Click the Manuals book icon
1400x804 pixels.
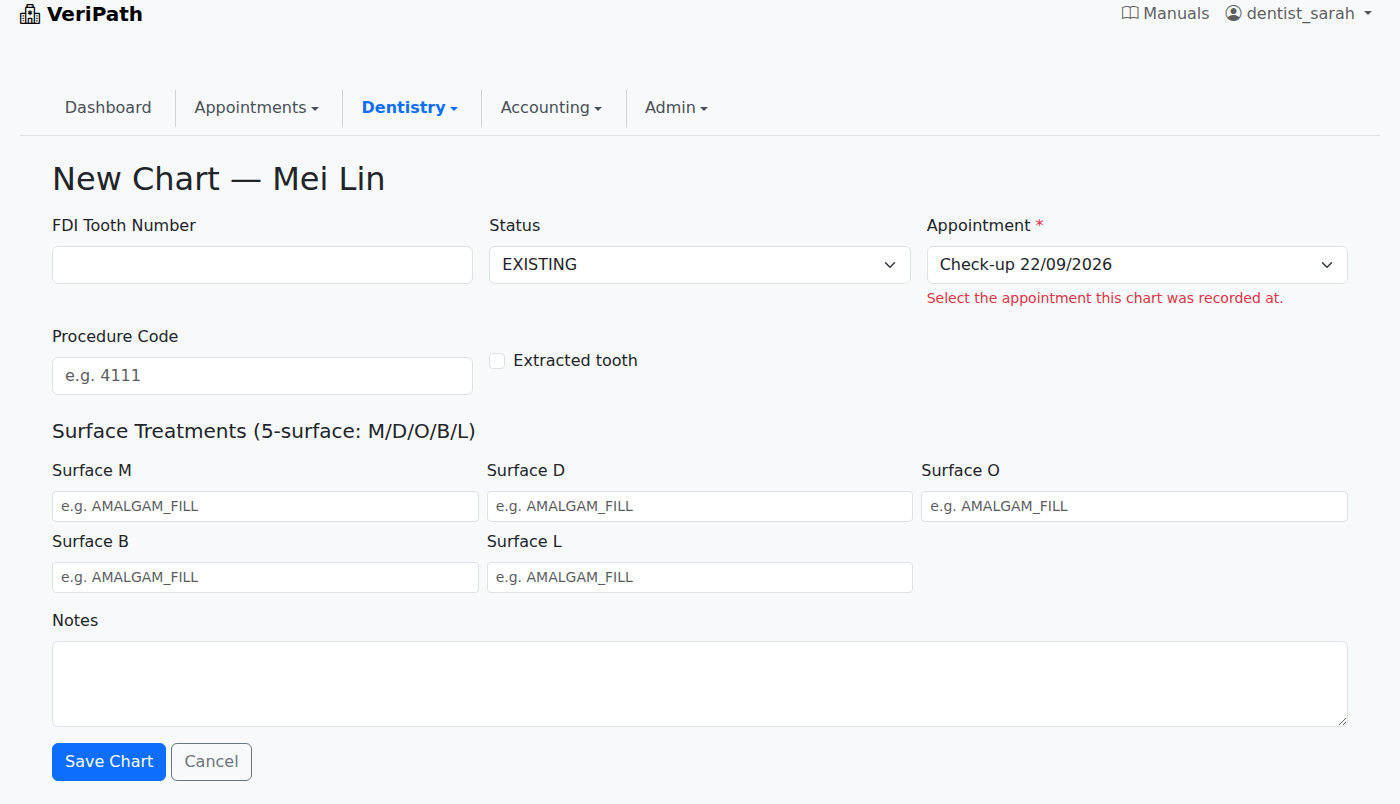click(1130, 14)
